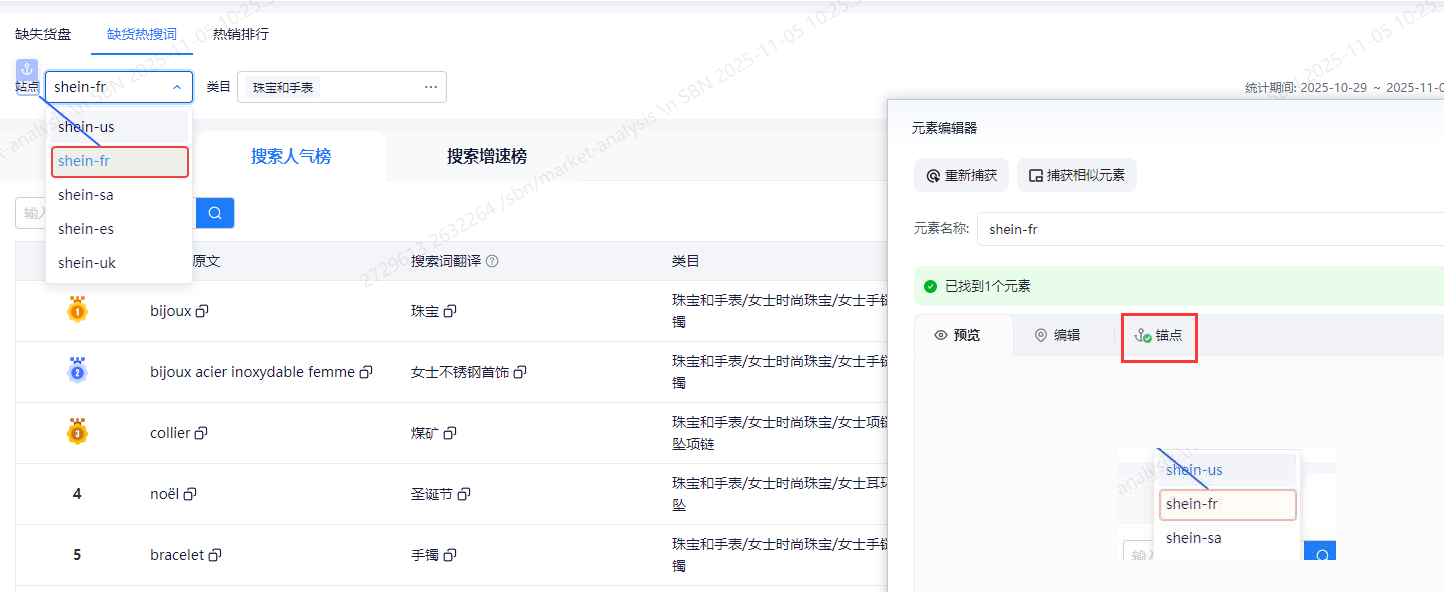
Task: Click the chevron arrow of site dropdown
Action: pyautogui.click(x=177, y=87)
